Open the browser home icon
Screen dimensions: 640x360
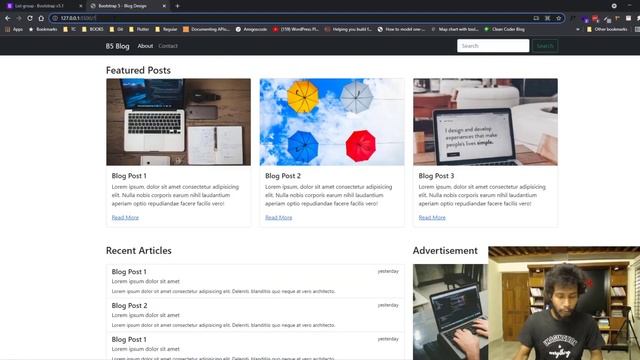click(41, 18)
